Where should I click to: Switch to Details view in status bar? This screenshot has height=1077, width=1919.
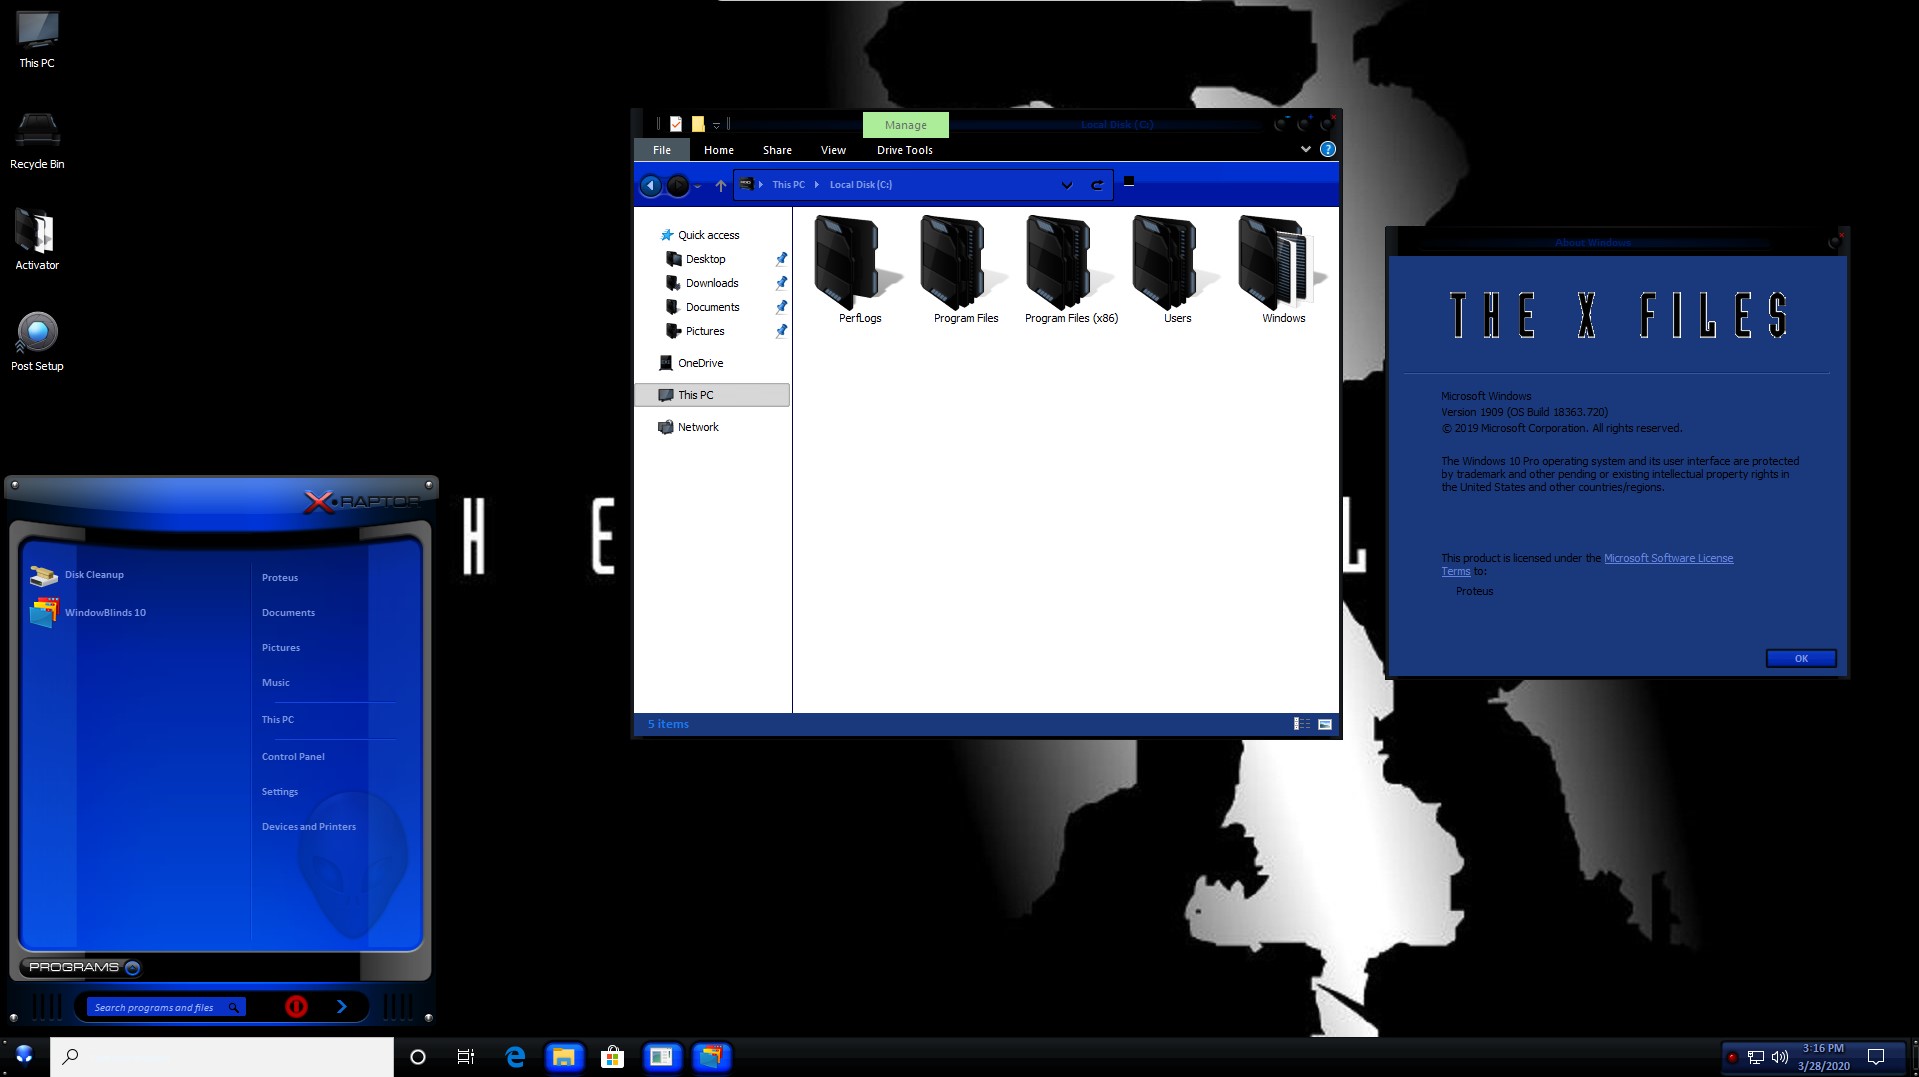[1301, 724]
